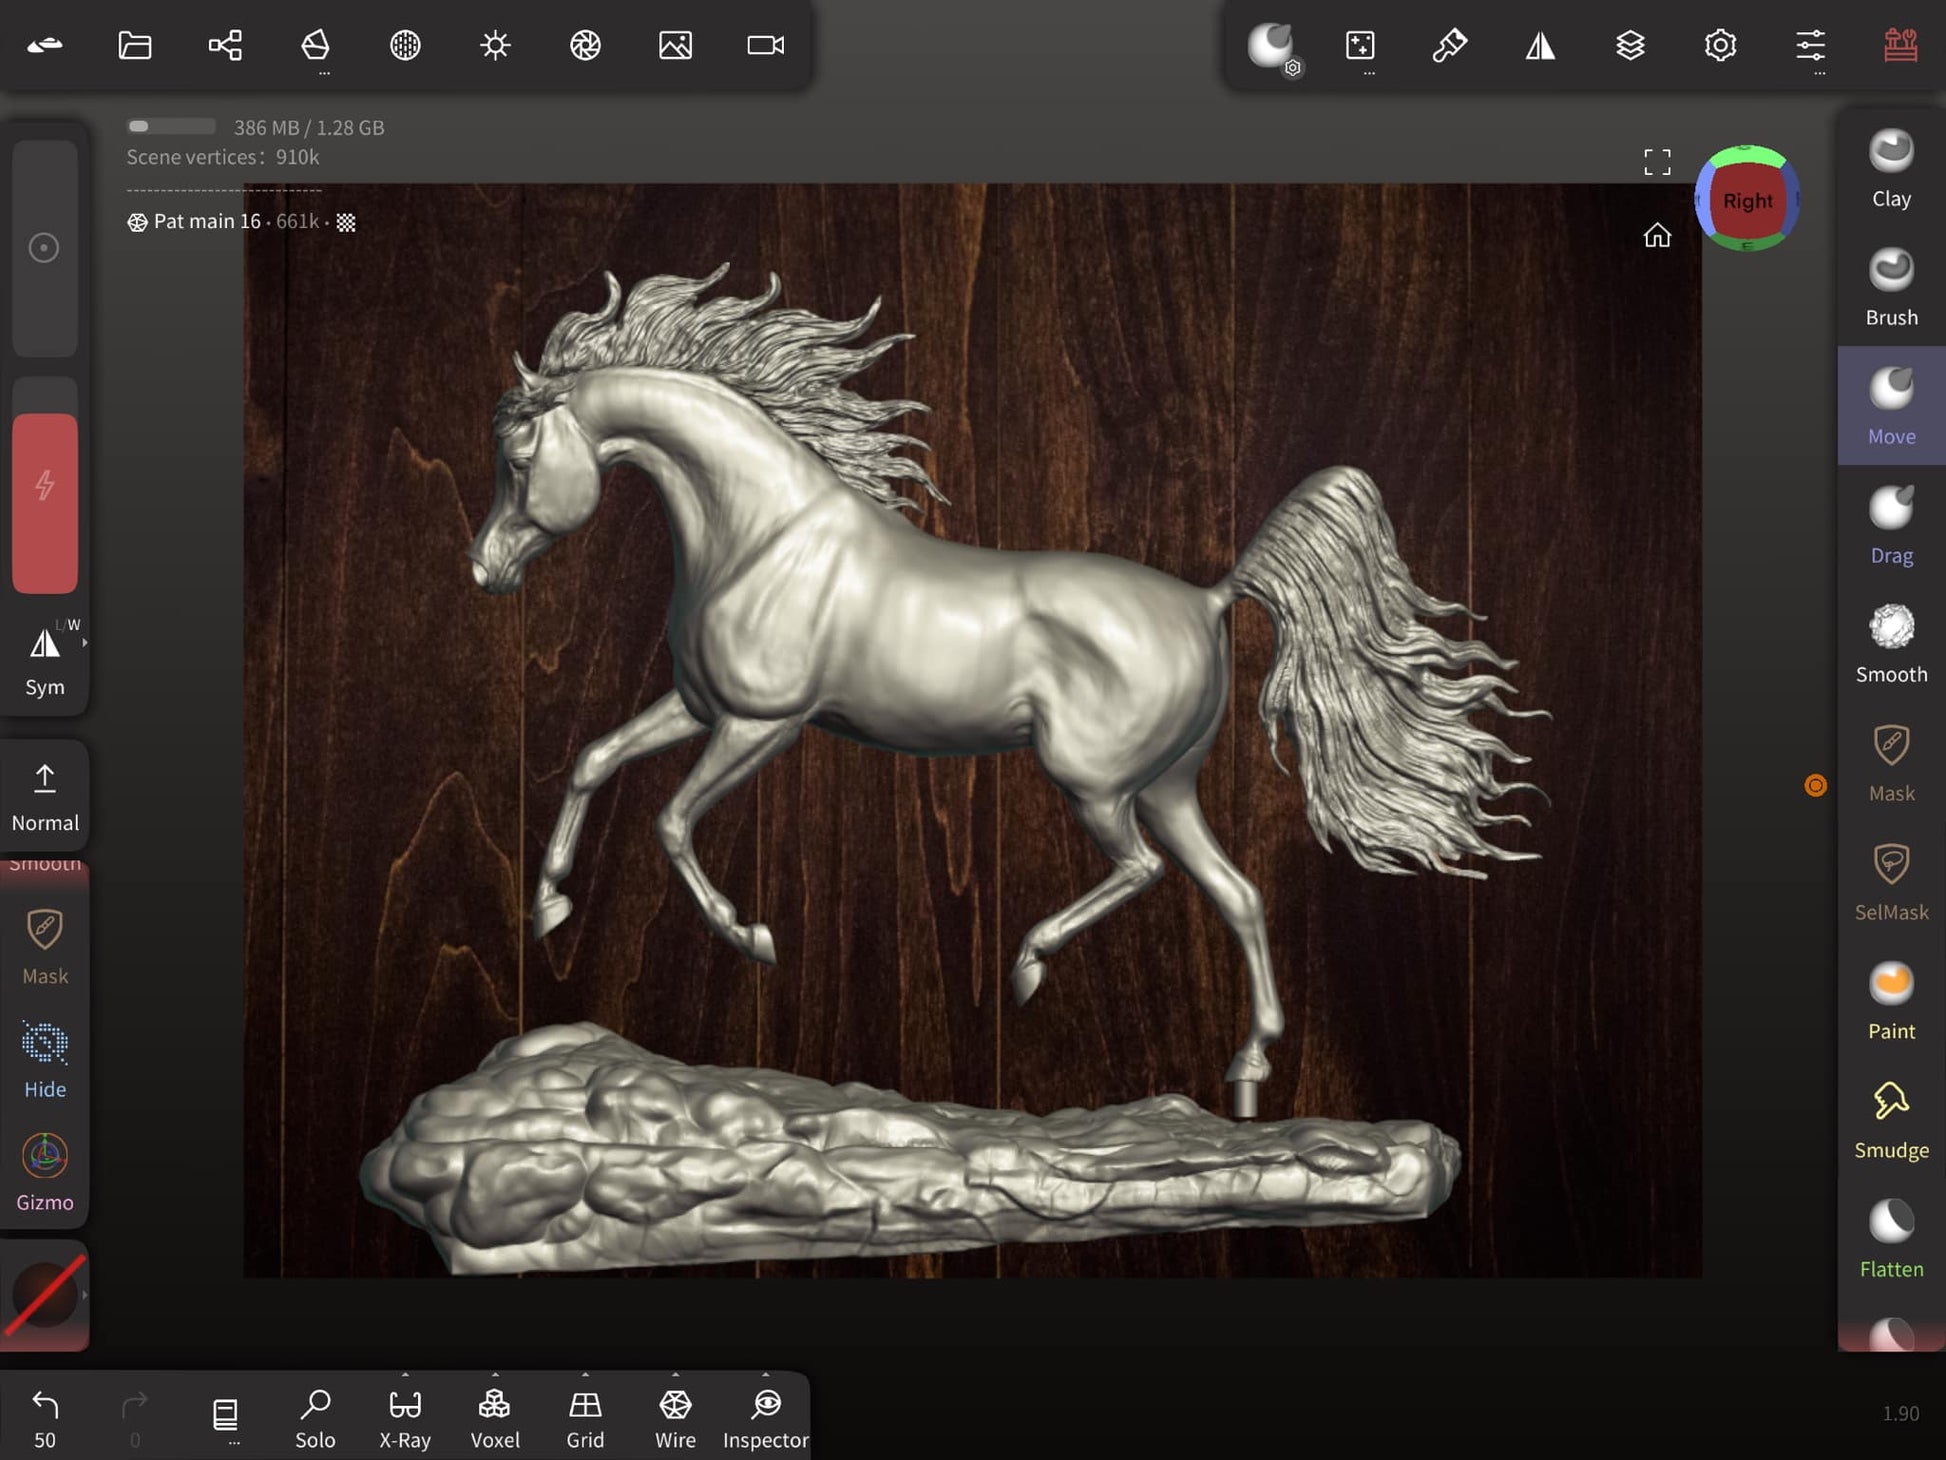Select the Clay brush tool
This screenshot has width=1946, height=1460.
[1890, 169]
